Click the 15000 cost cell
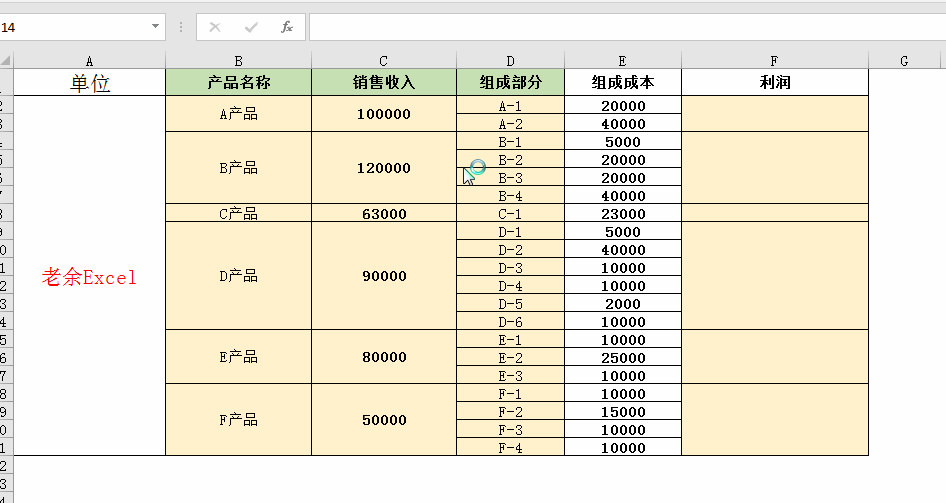Image resolution: width=946 pixels, height=503 pixels. [x=623, y=411]
